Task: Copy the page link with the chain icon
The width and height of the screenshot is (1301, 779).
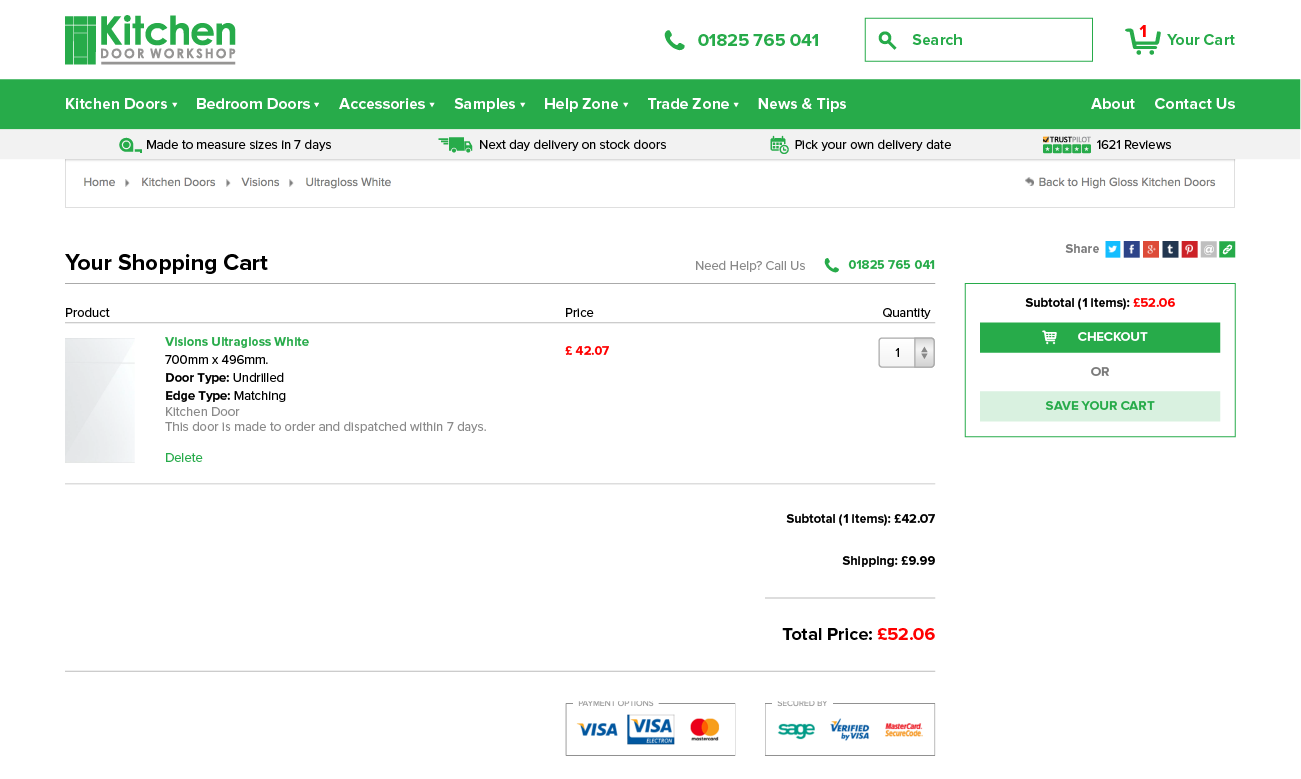Action: [1227, 249]
